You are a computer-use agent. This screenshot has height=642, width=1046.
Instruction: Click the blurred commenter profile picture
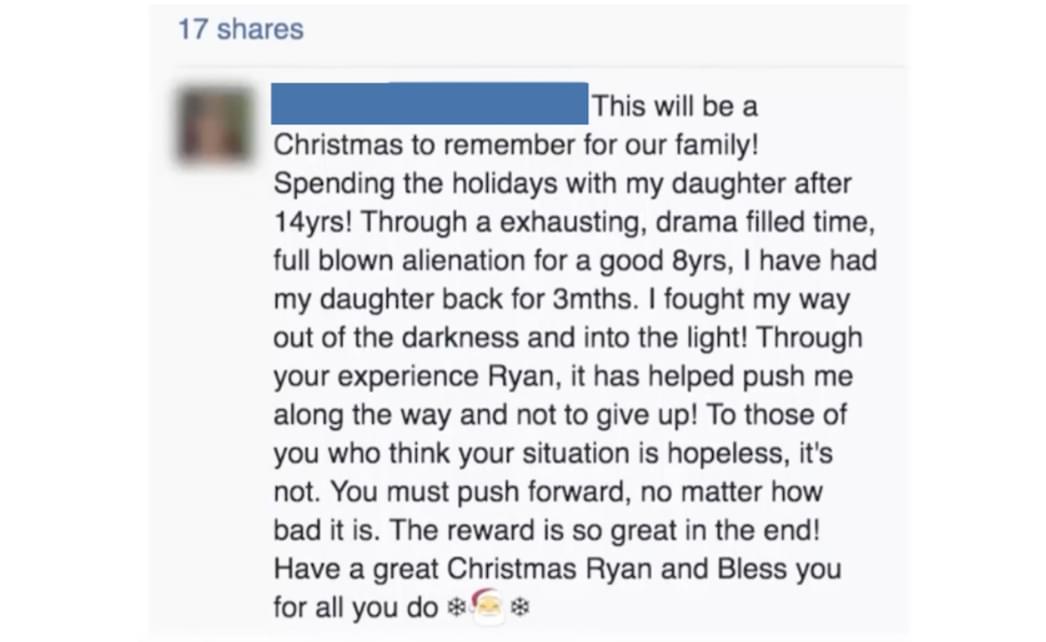(x=215, y=123)
